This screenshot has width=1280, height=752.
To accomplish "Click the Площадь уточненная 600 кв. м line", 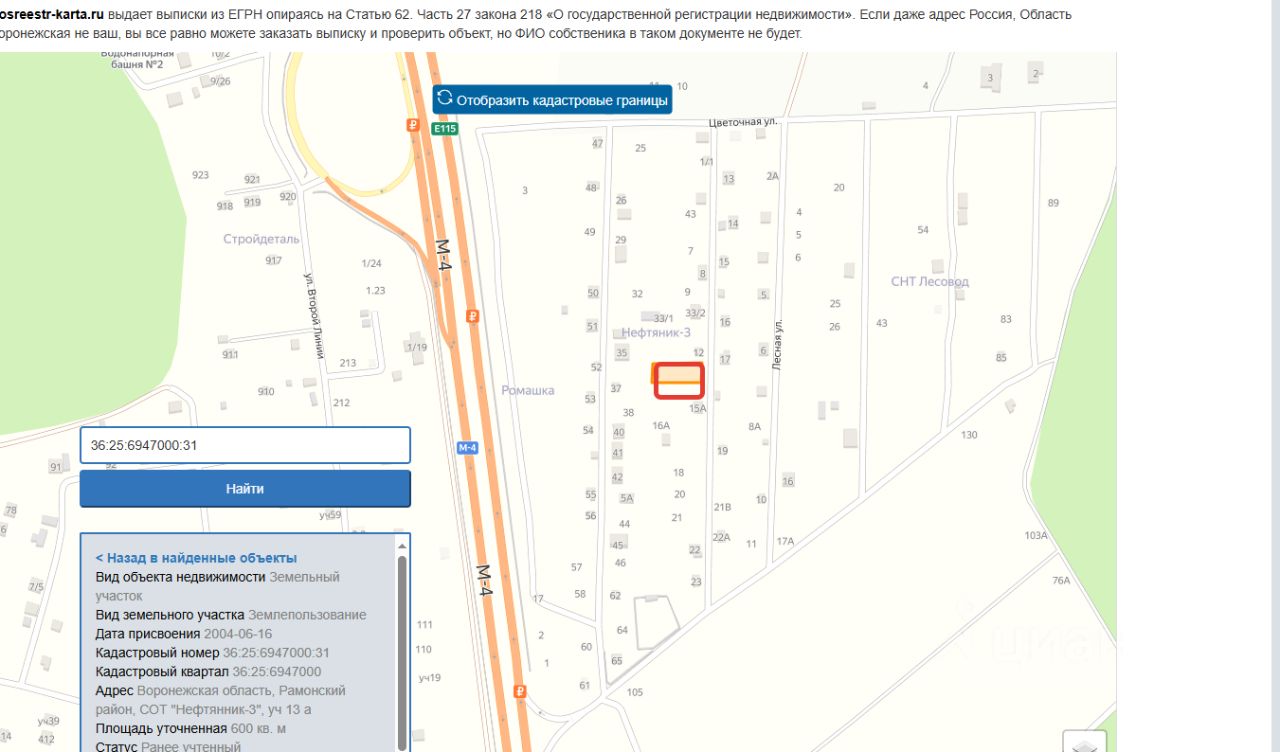I will [x=191, y=728].
